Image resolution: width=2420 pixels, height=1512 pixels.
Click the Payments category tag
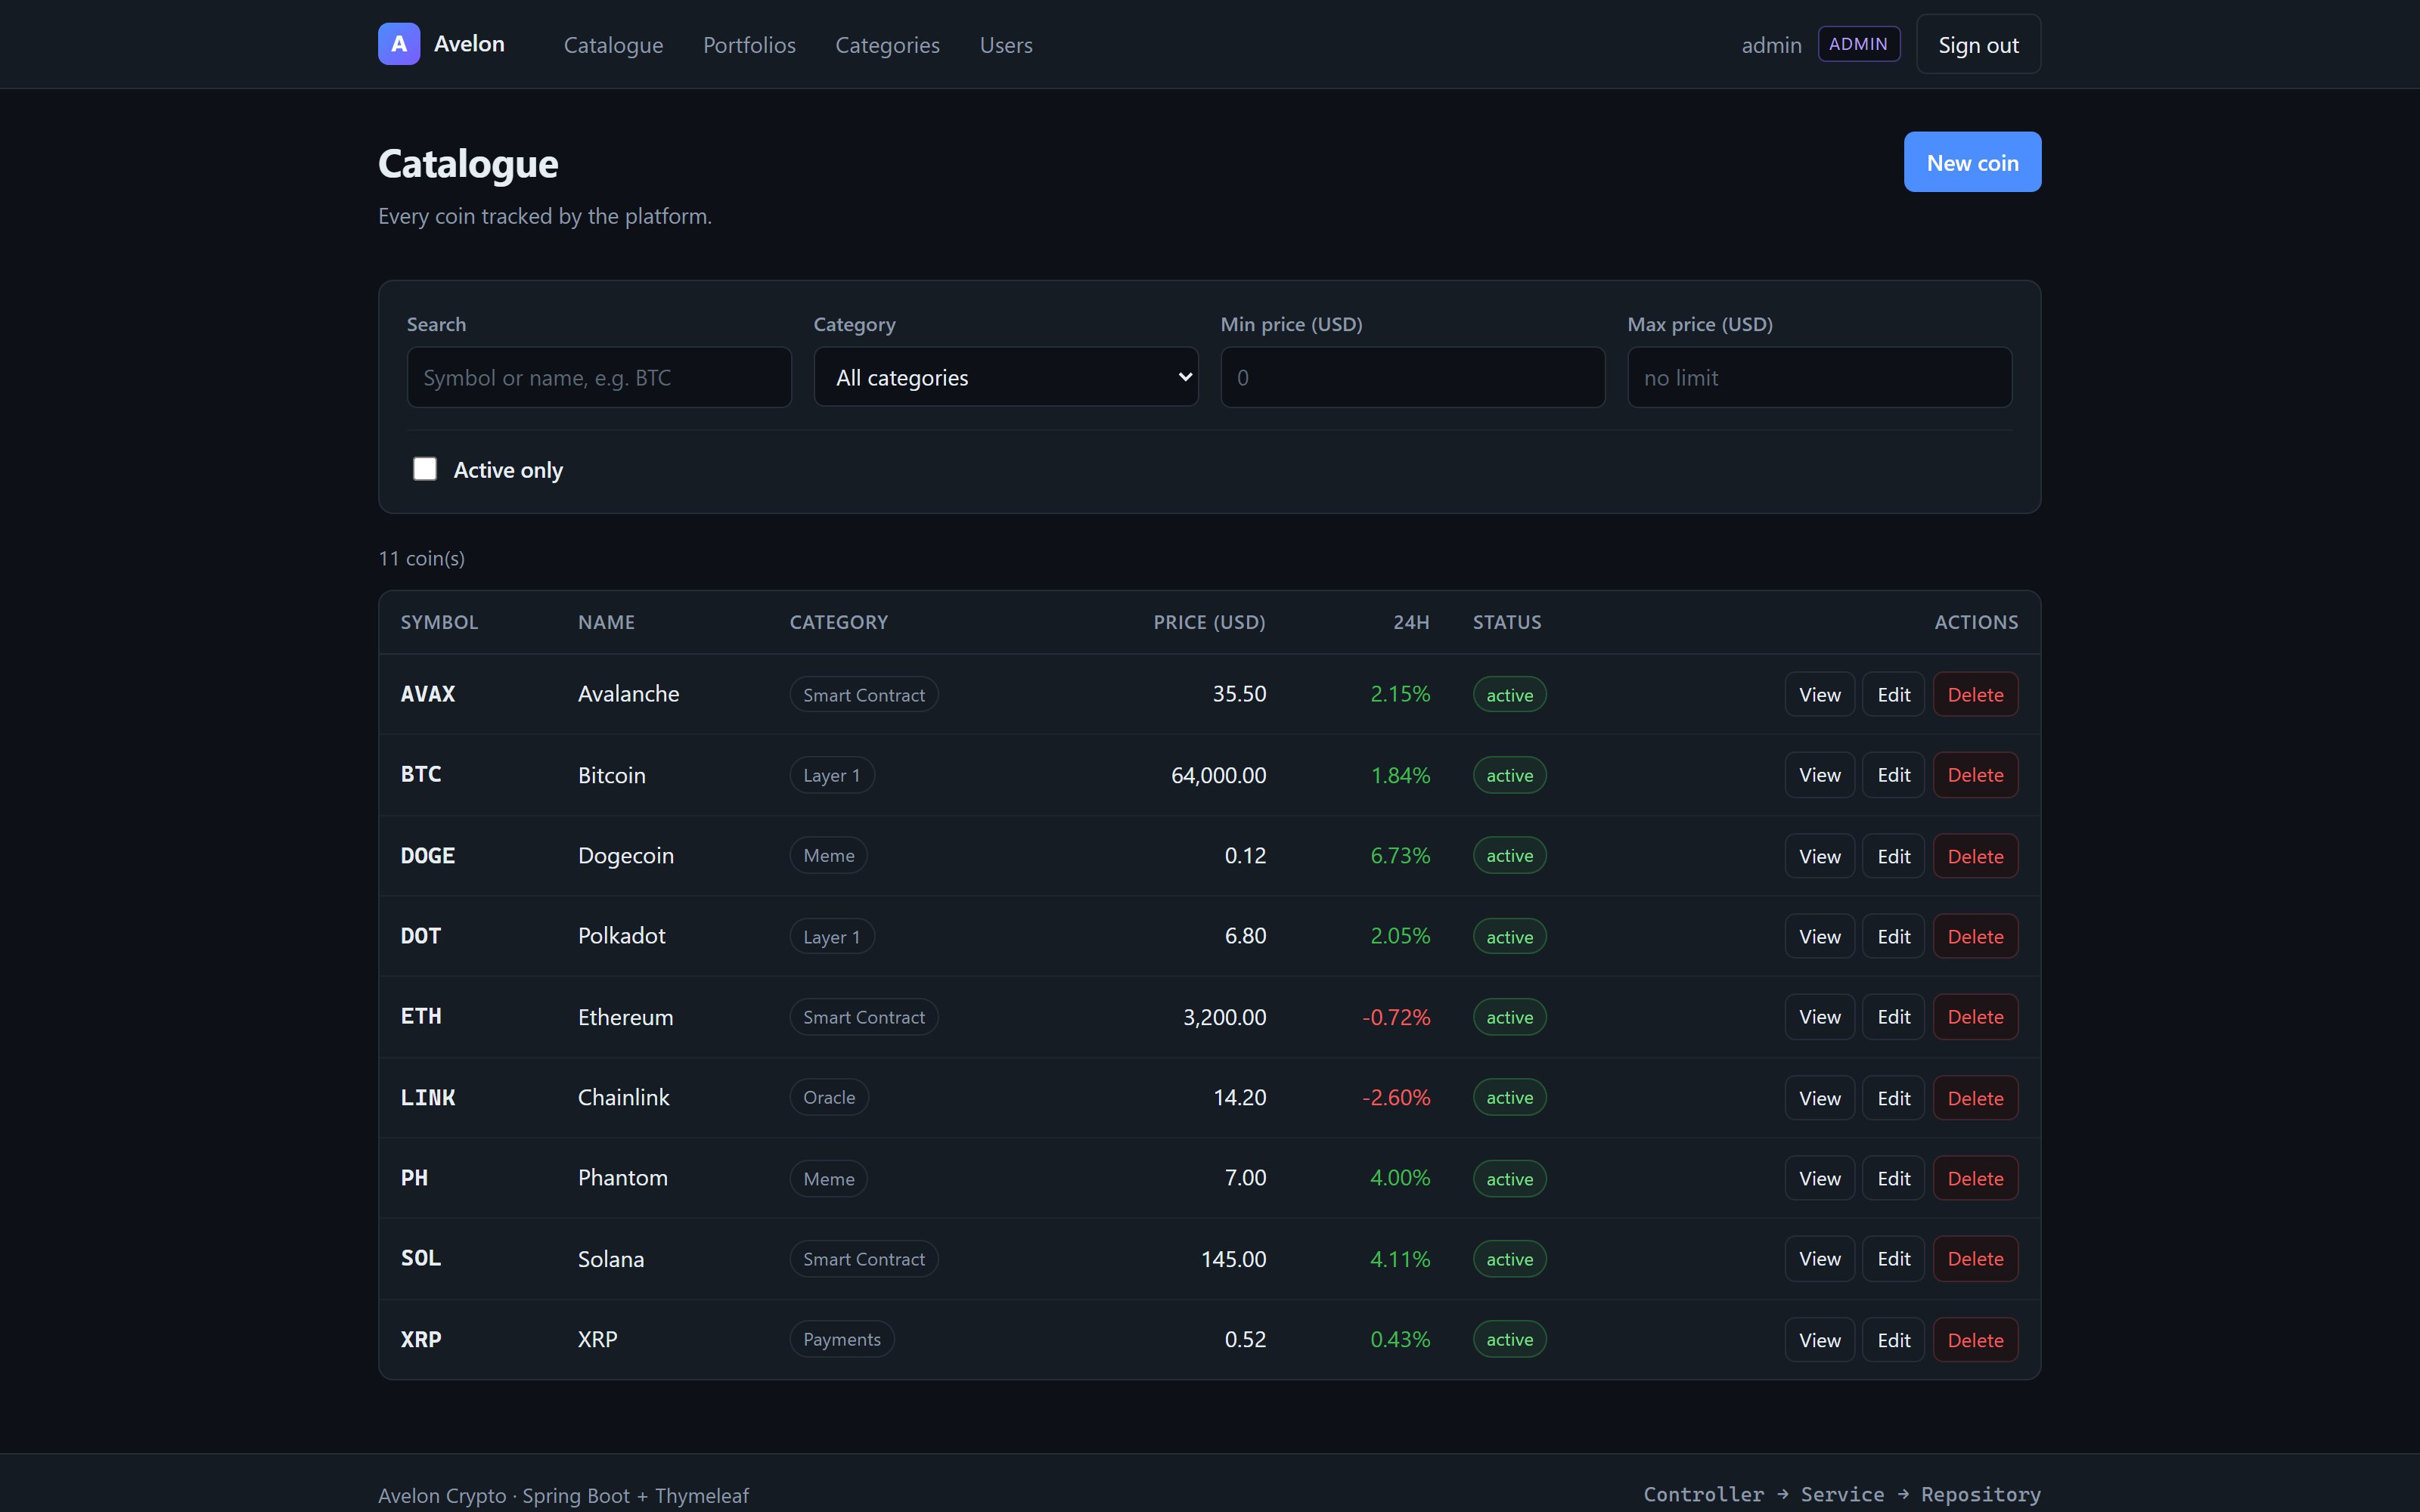coord(842,1339)
